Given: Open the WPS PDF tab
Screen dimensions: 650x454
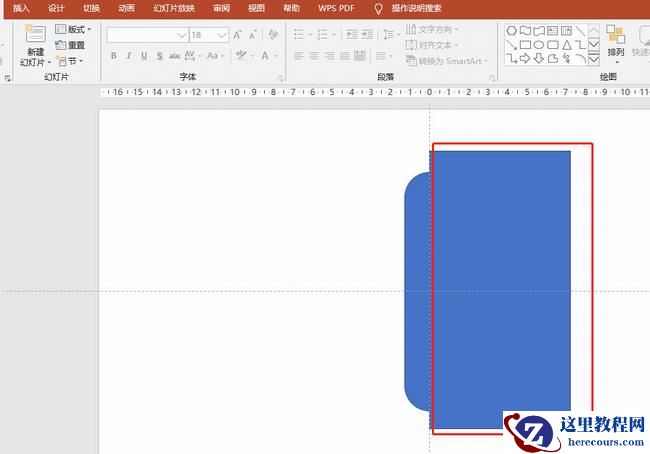Looking at the screenshot, I should [x=336, y=8].
